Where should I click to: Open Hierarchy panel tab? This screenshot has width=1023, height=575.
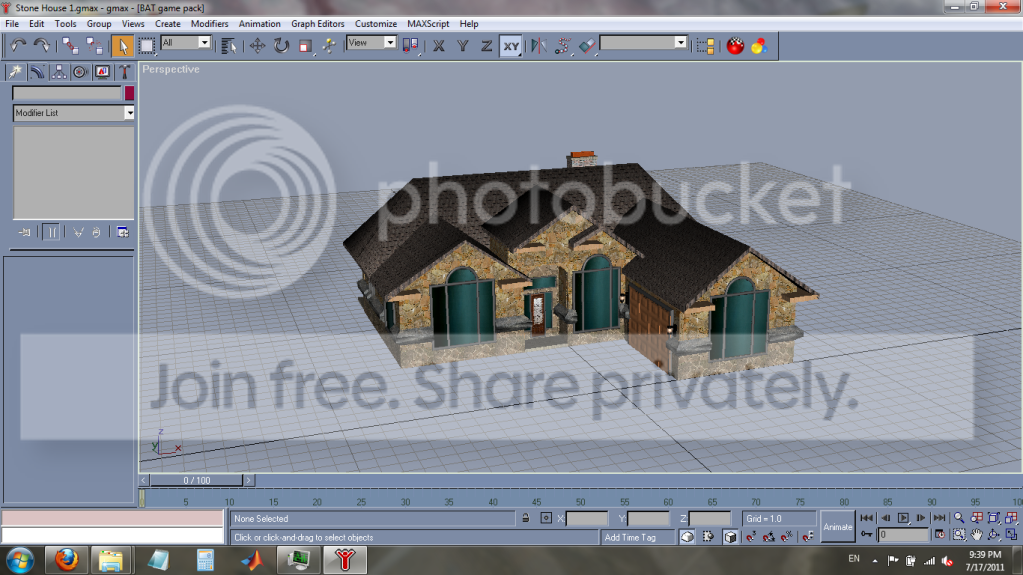pos(59,72)
